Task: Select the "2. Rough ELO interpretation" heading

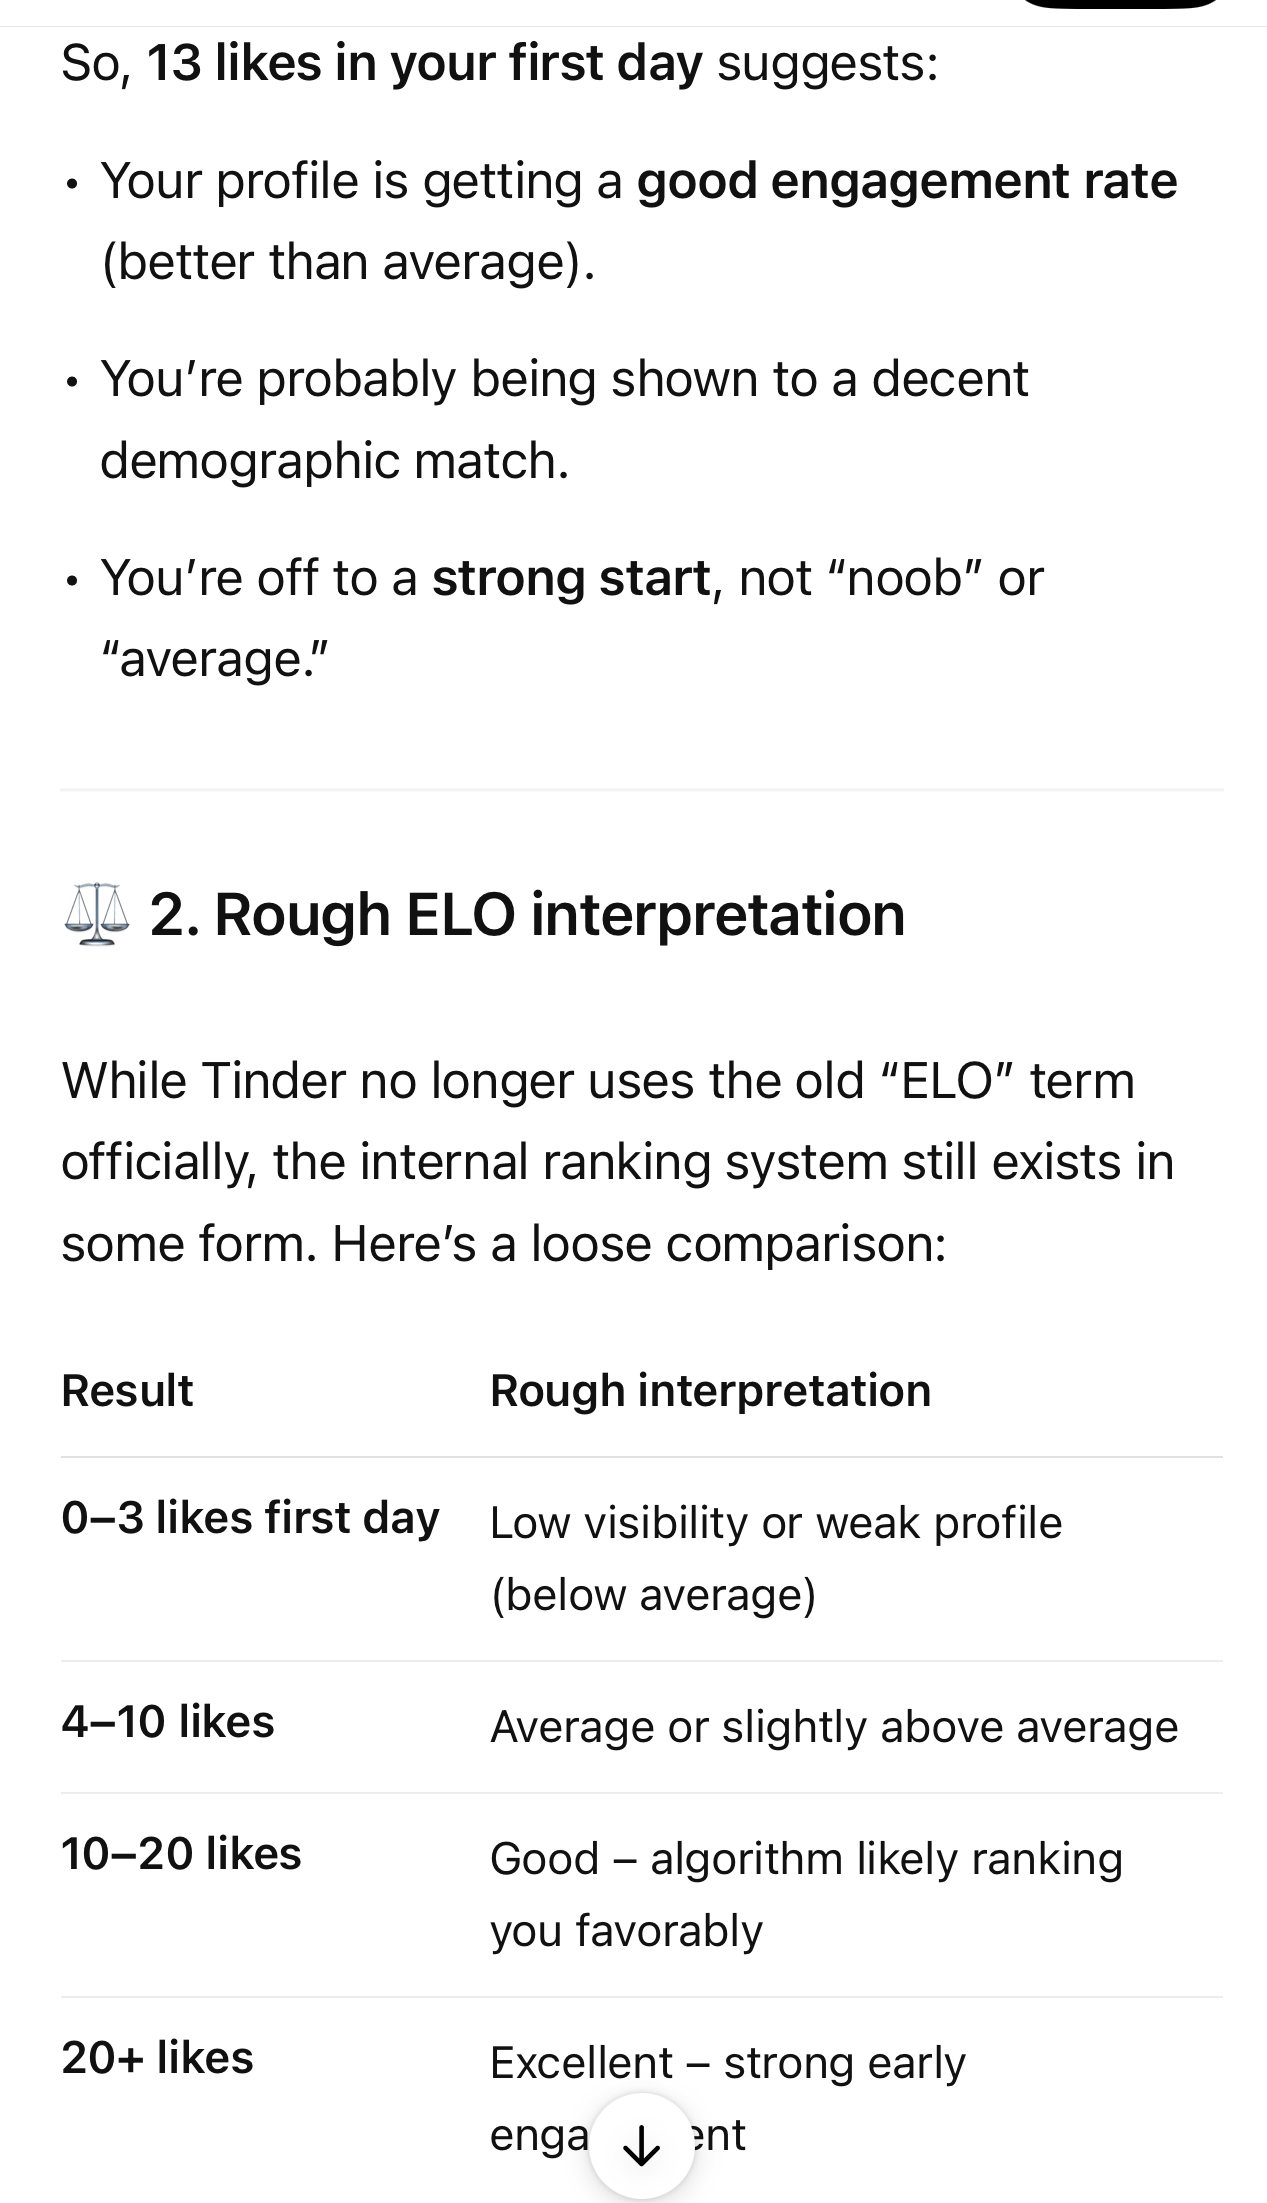Action: [x=527, y=914]
